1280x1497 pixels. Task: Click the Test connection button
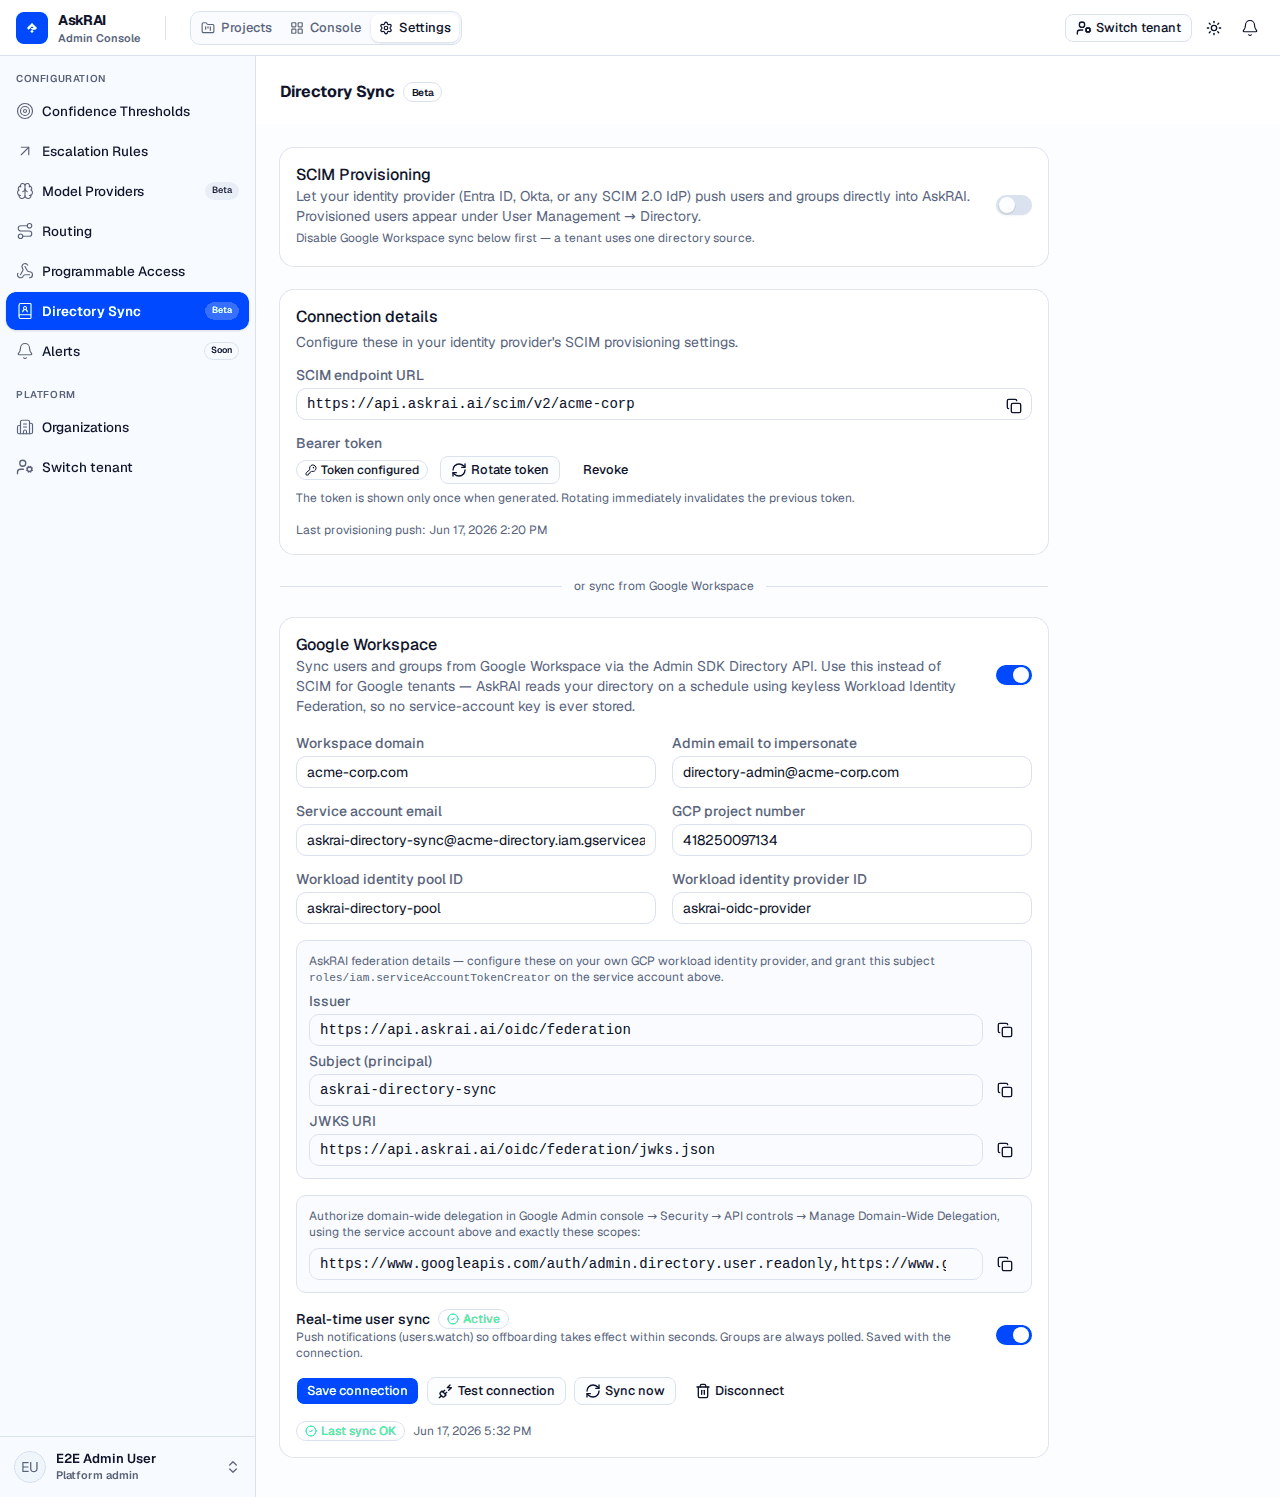497,1391
